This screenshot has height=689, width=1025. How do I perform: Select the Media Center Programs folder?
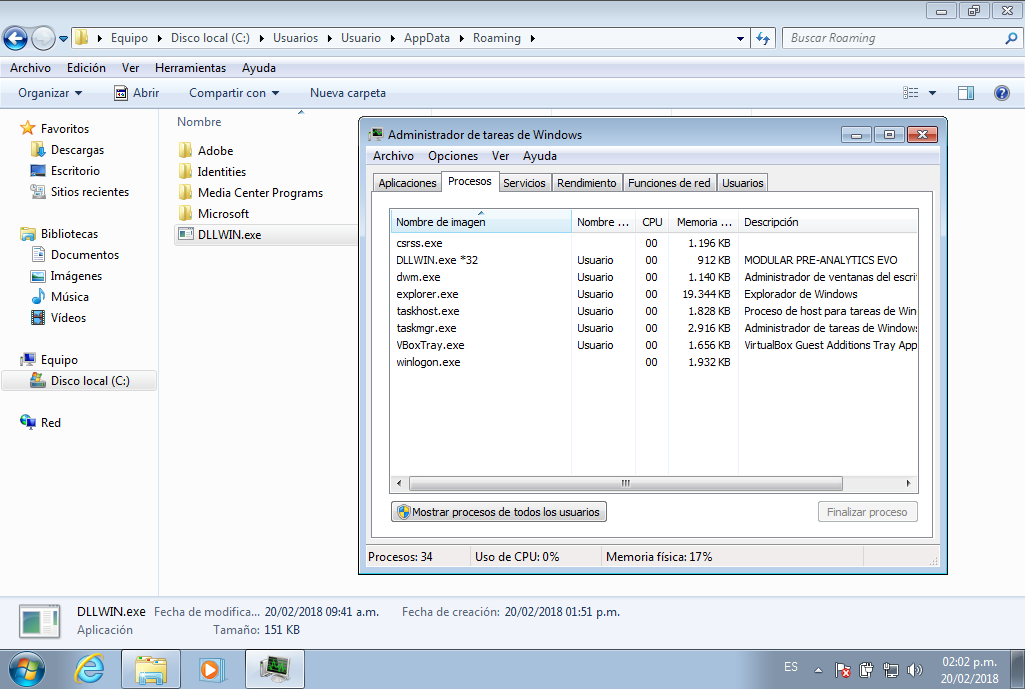[251, 192]
